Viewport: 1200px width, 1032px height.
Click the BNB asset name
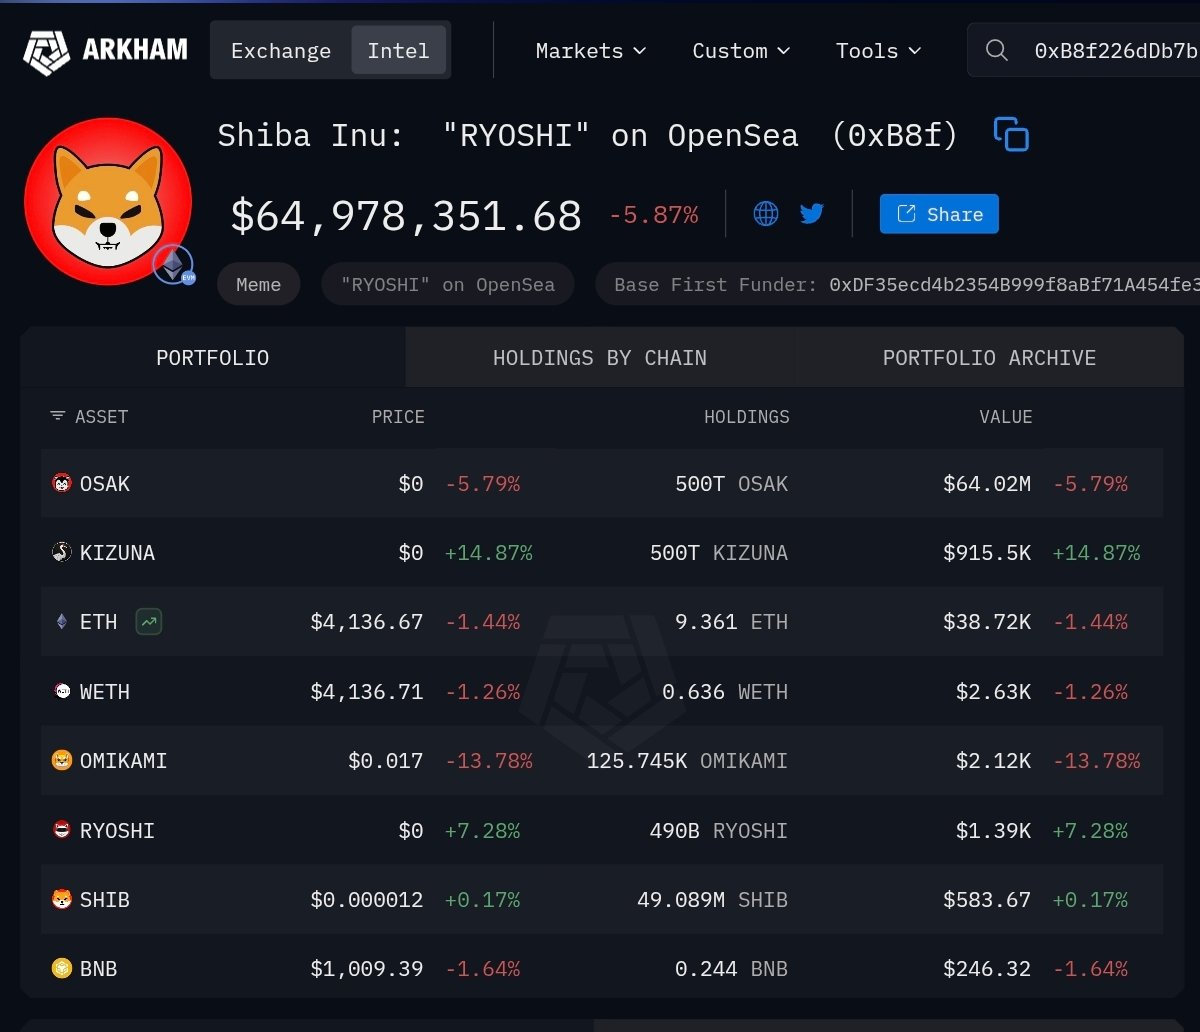98,969
